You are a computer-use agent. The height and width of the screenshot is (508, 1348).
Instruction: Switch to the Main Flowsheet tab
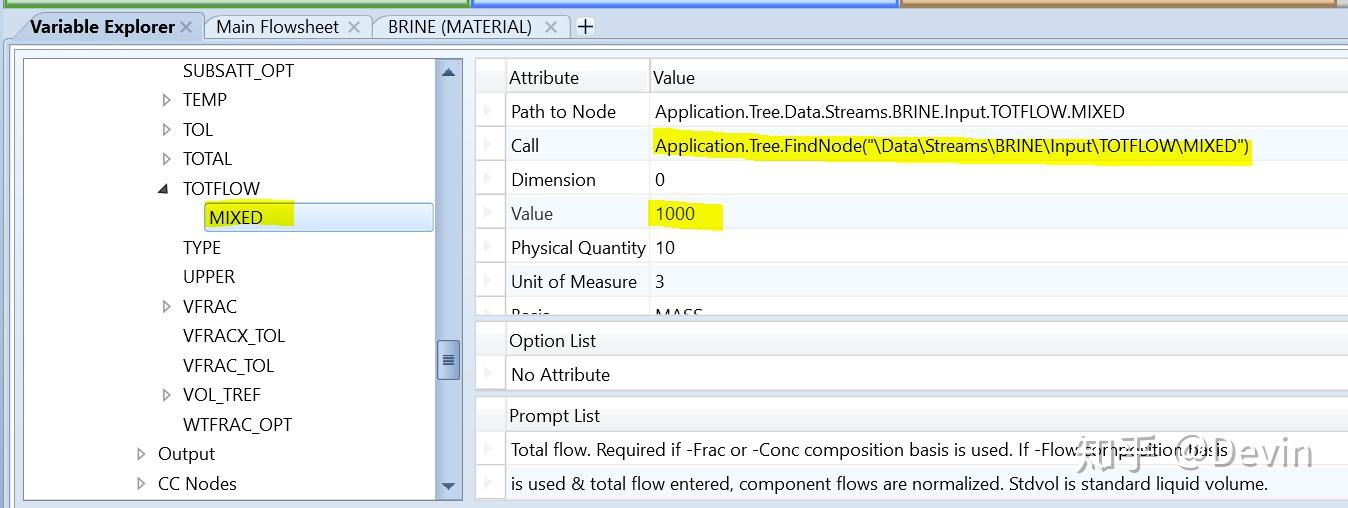click(277, 27)
